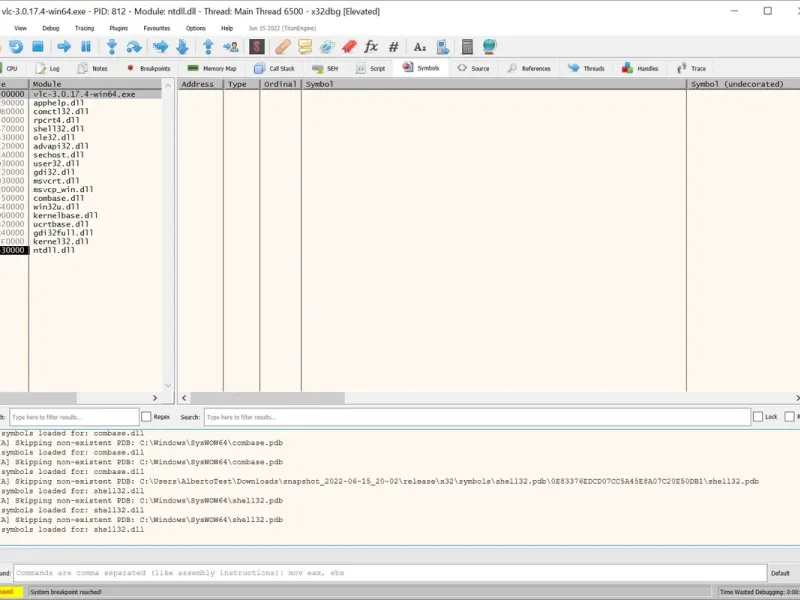800x600 pixels.
Task: Click the Step over toolbar icon
Action: [135, 47]
